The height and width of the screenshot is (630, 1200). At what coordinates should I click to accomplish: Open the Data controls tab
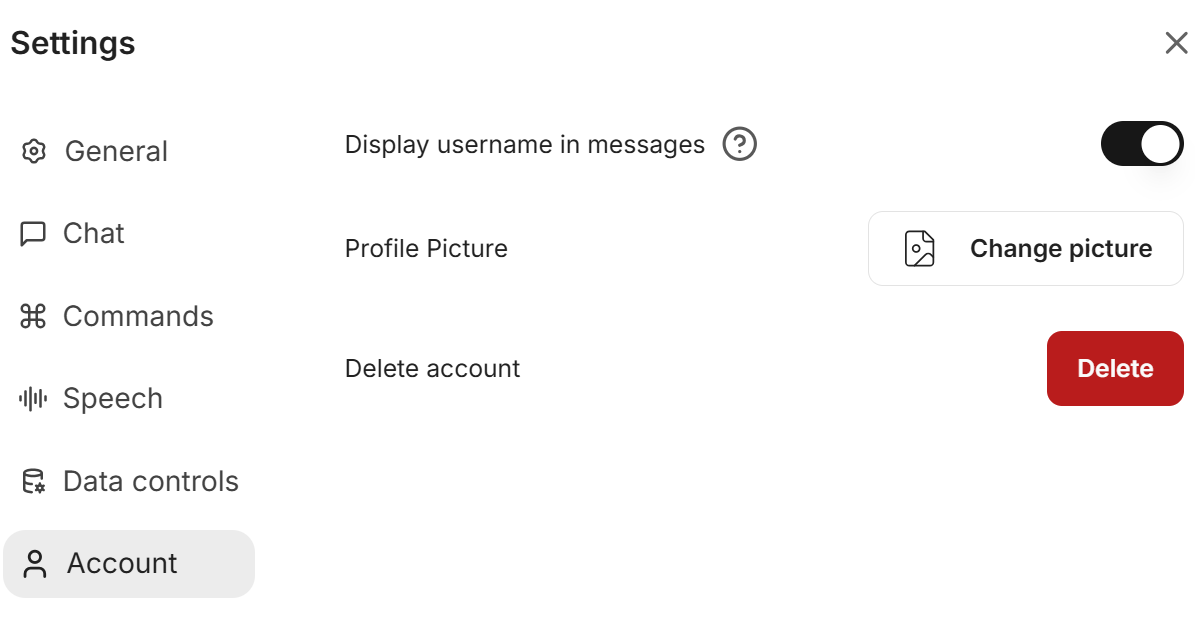click(151, 482)
